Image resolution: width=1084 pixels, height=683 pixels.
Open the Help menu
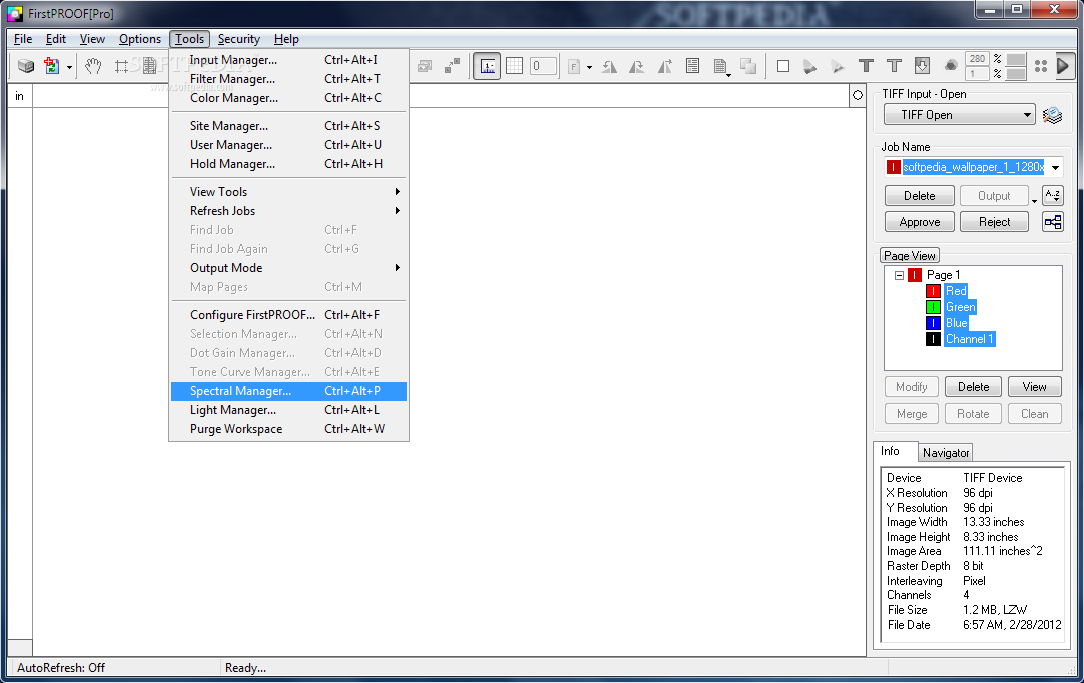tap(286, 39)
